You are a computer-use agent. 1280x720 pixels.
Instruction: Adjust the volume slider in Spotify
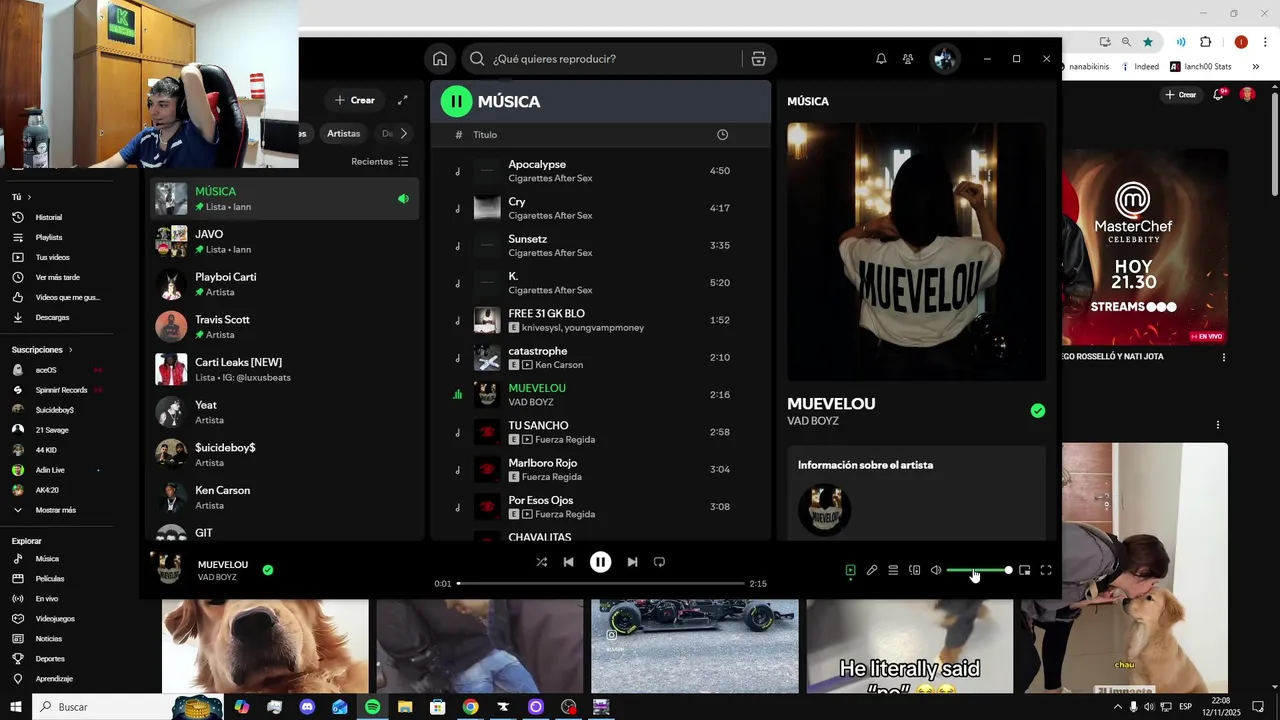(x=979, y=570)
